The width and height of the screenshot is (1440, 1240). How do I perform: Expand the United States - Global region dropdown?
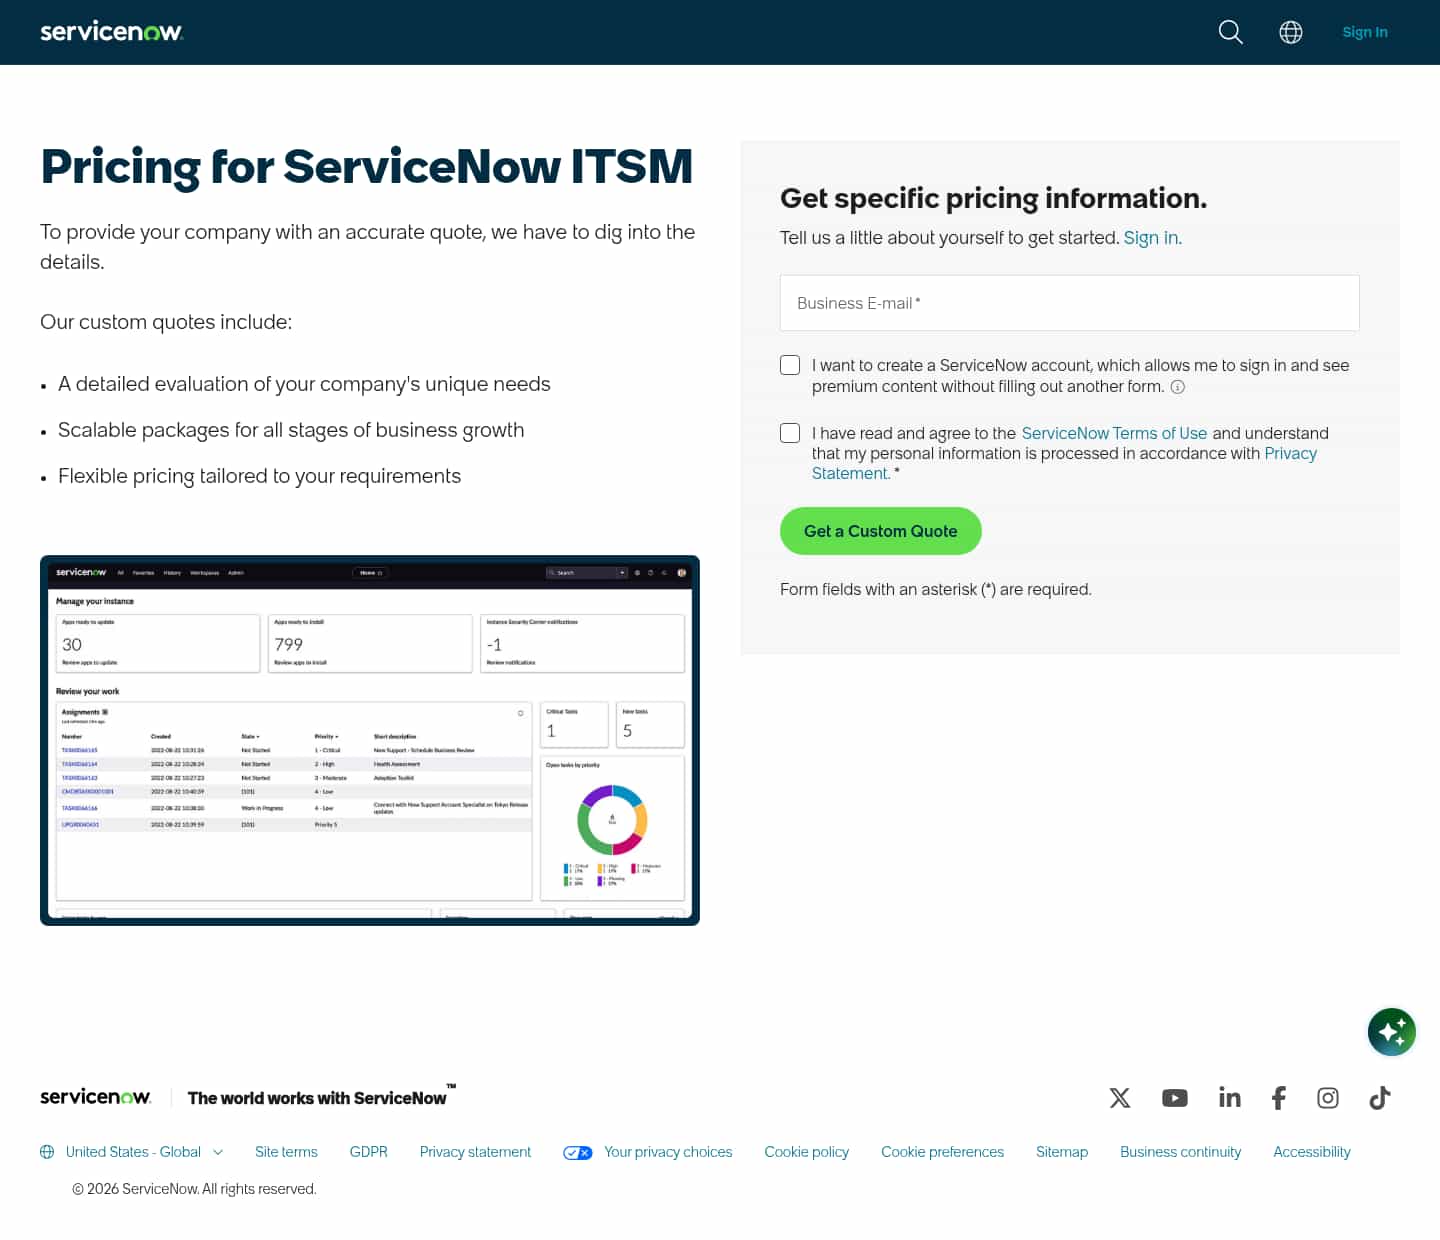click(145, 1152)
